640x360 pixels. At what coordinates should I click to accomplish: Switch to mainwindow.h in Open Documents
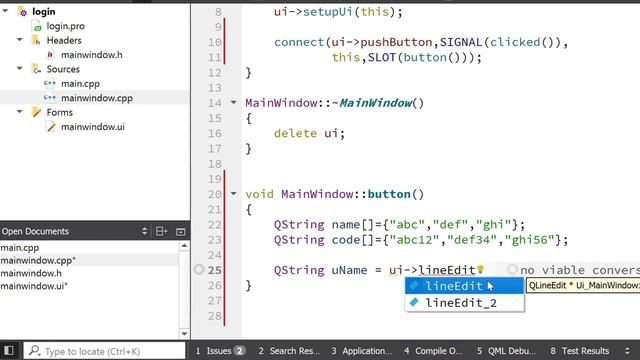[31, 273]
